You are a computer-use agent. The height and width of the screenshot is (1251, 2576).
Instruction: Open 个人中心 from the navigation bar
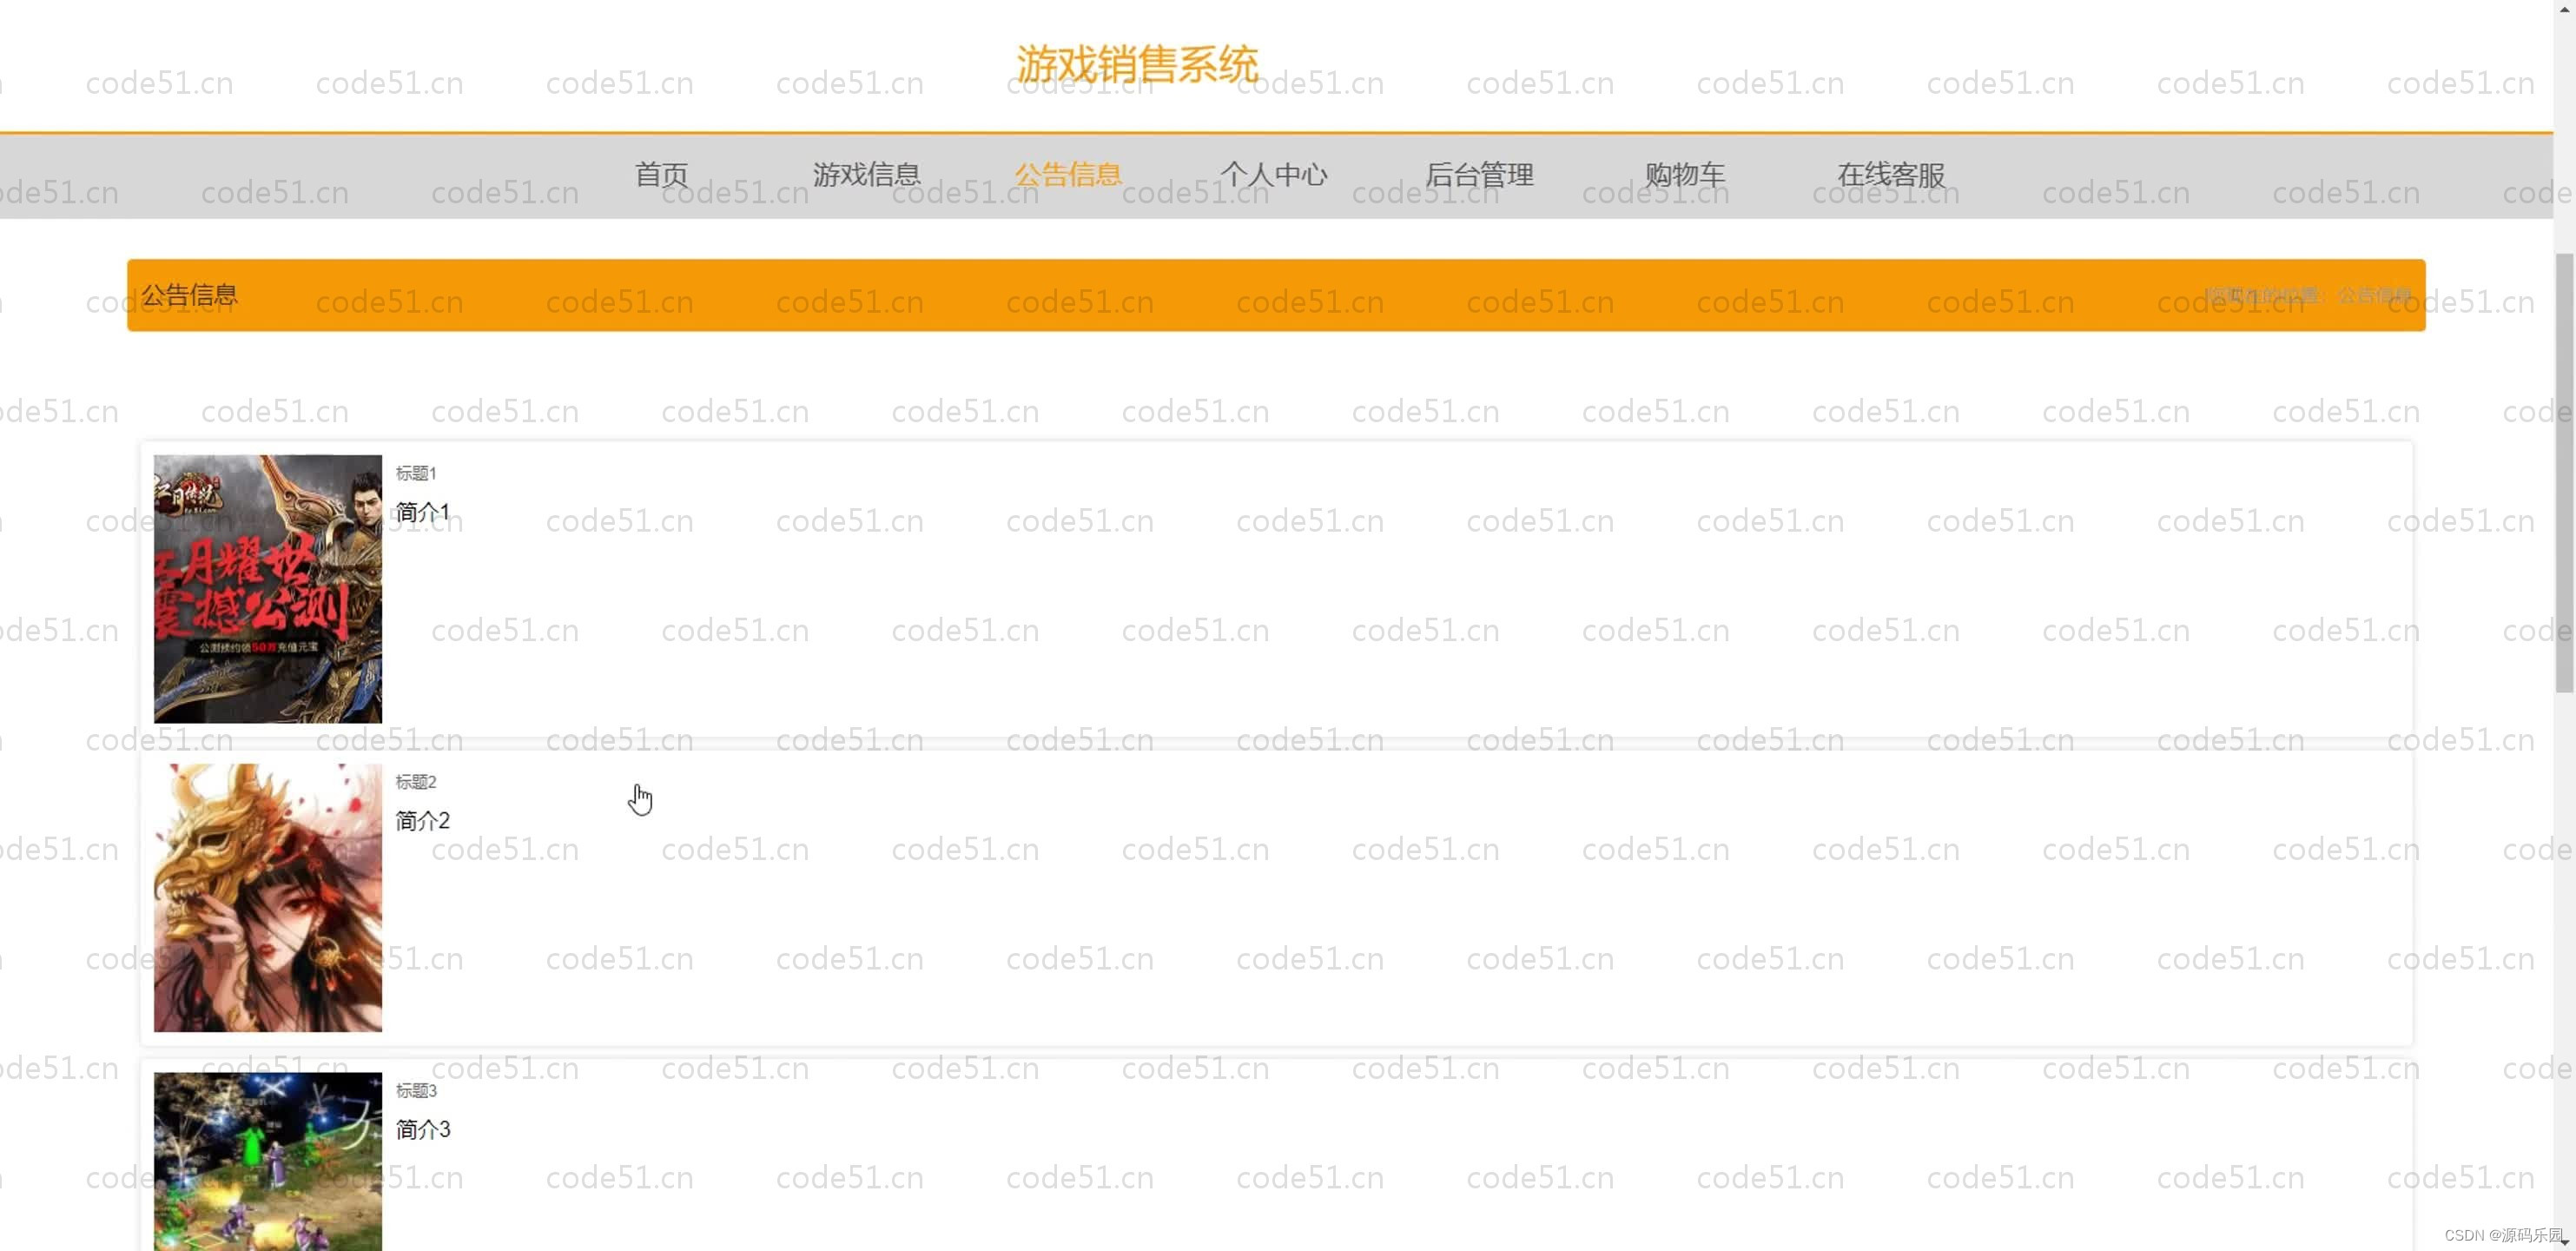tap(1275, 175)
